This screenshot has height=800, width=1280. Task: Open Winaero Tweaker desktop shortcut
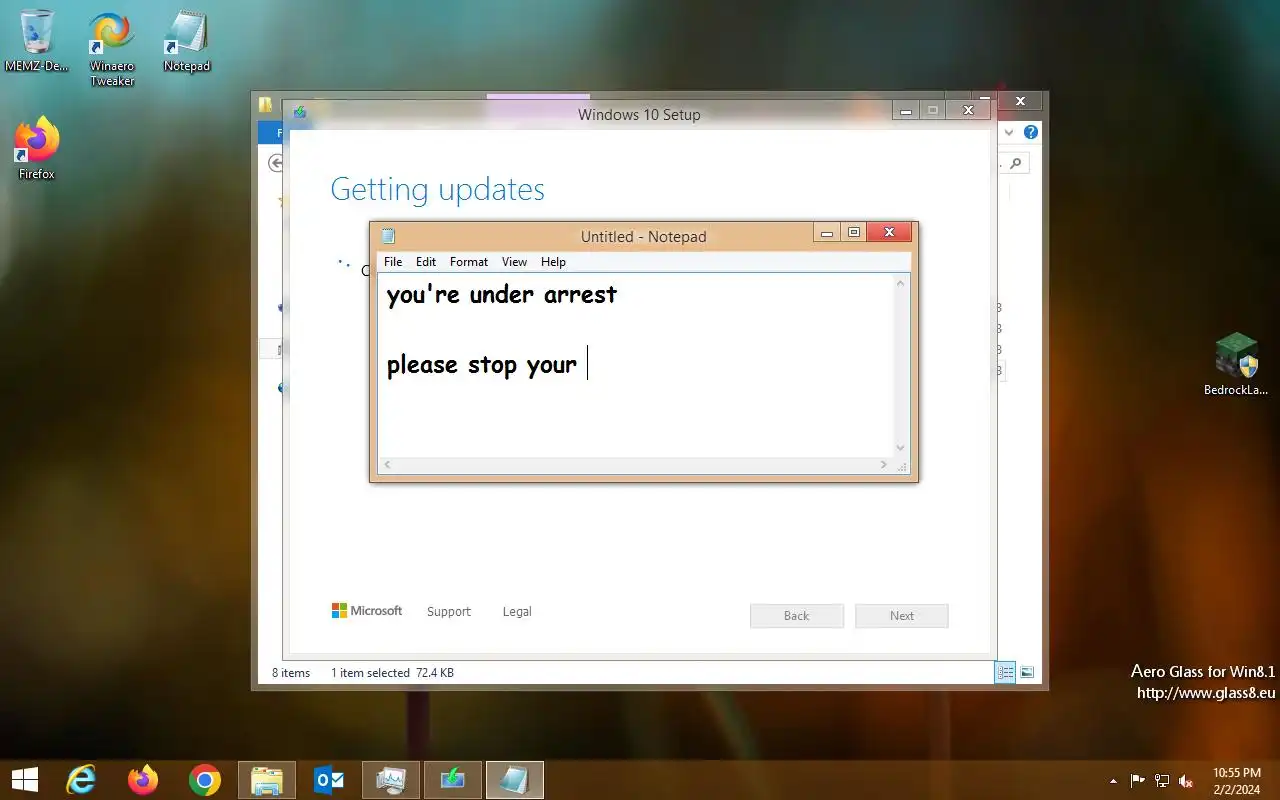click(x=112, y=48)
